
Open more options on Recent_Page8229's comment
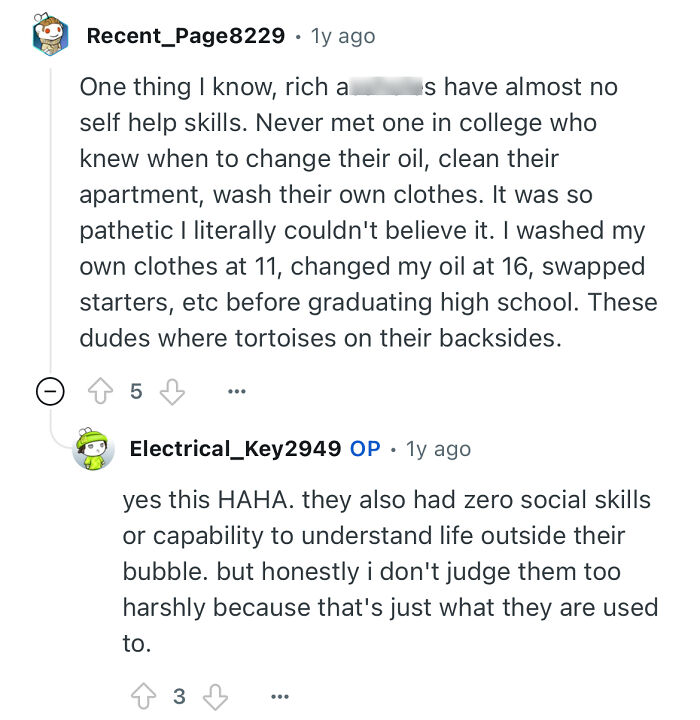click(x=236, y=391)
